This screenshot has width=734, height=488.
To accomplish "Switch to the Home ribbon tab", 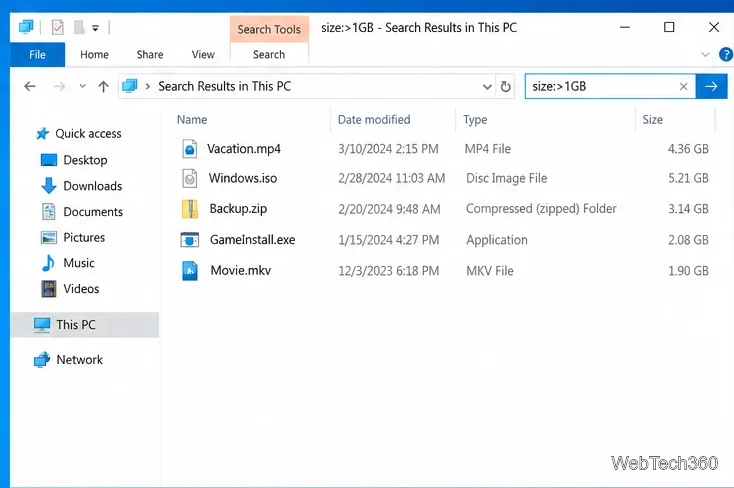I will point(94,55).
